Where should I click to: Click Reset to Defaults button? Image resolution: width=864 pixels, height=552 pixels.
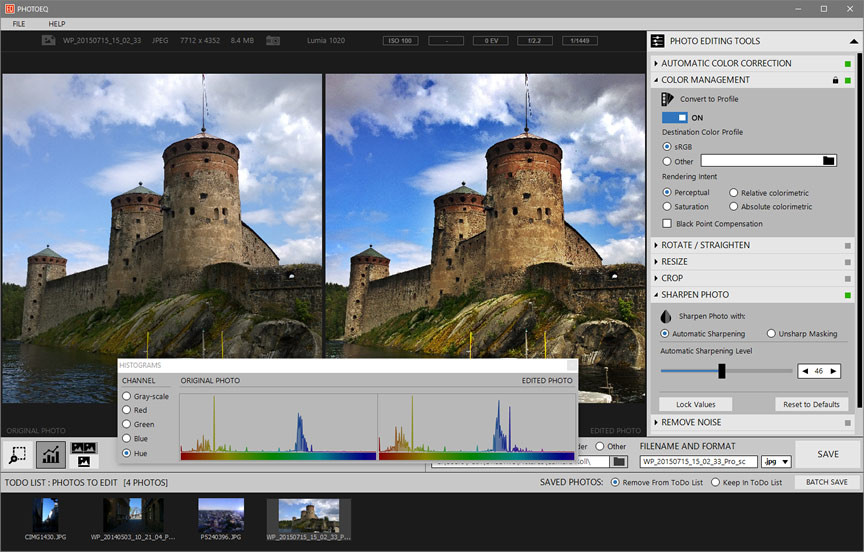coord(811,404)
